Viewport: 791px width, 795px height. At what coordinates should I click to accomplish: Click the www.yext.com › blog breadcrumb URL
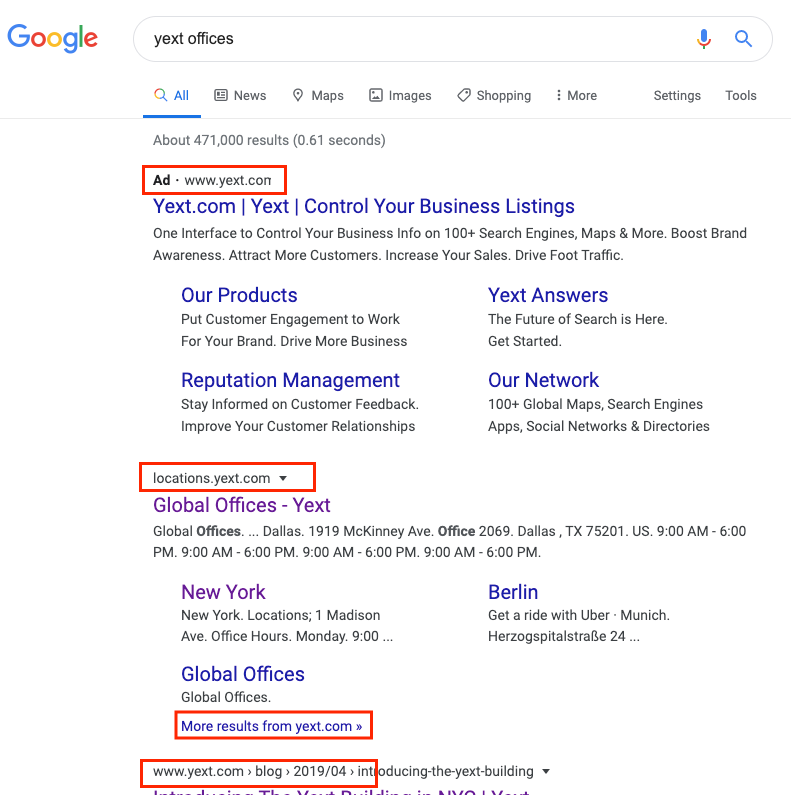(x=343, y=771)
